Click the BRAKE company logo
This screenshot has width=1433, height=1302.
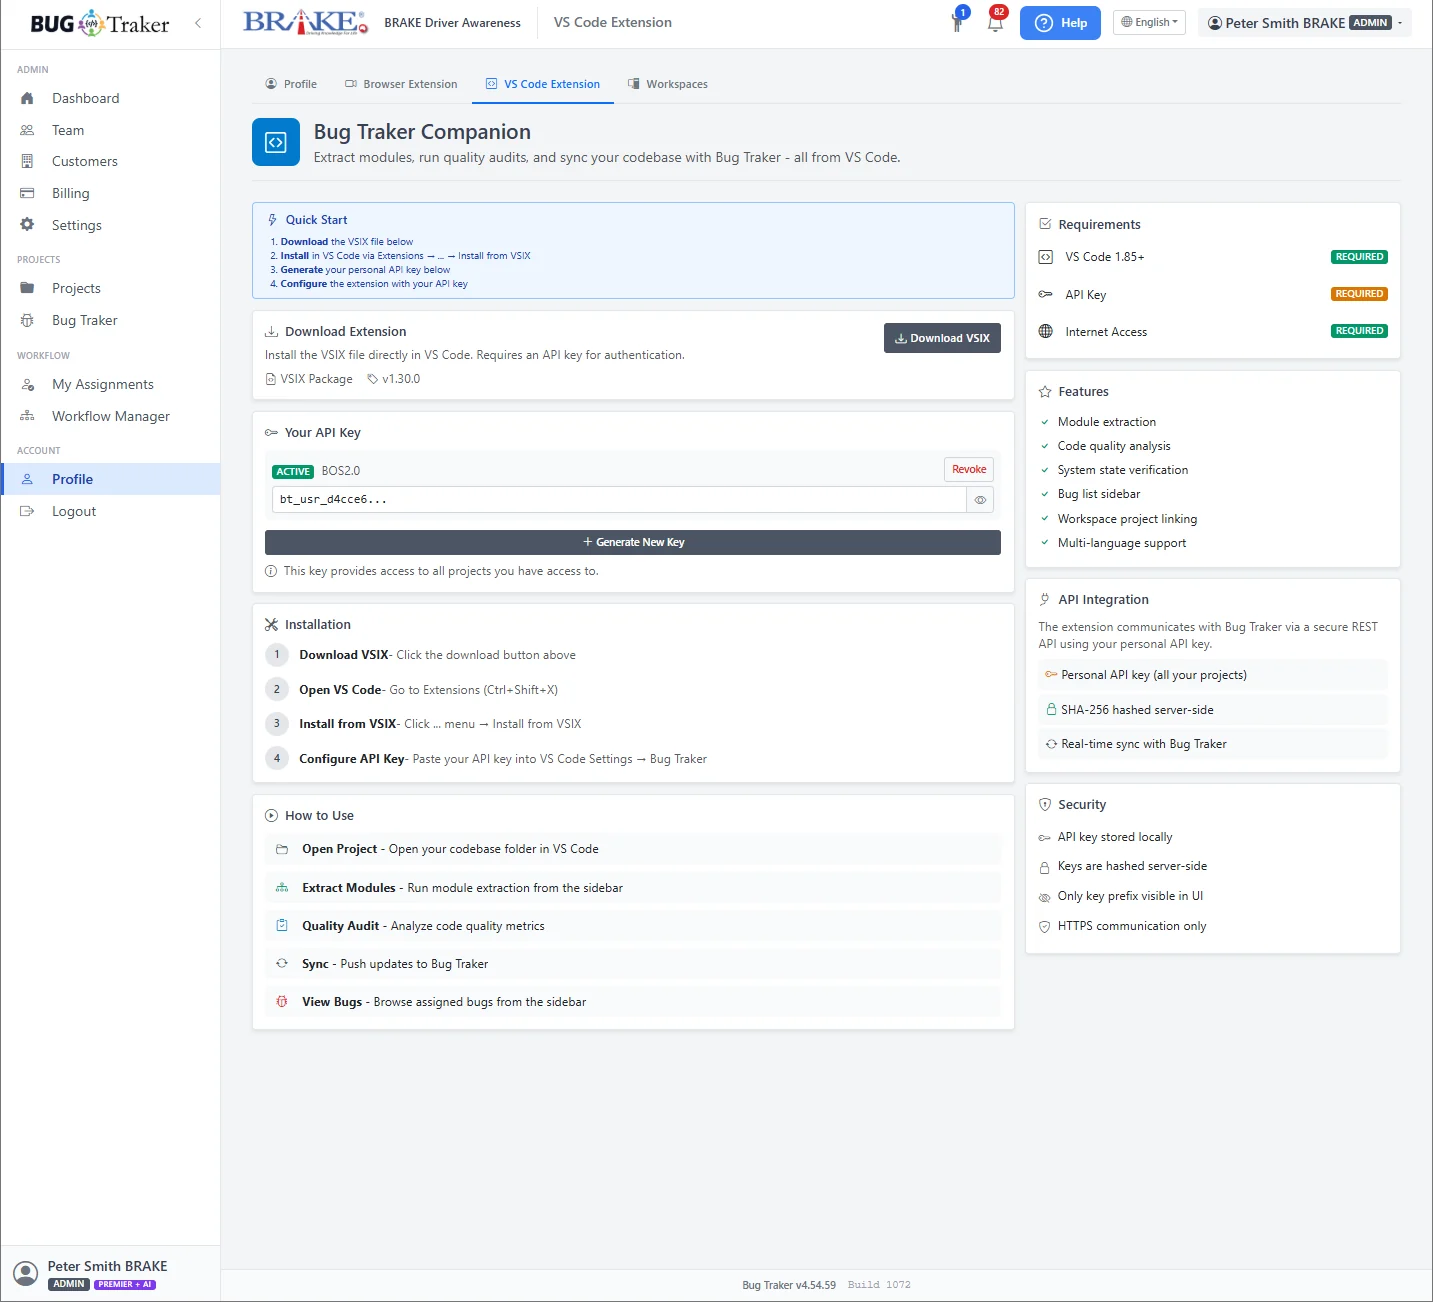pyautogui.click(x=305, y=22)
